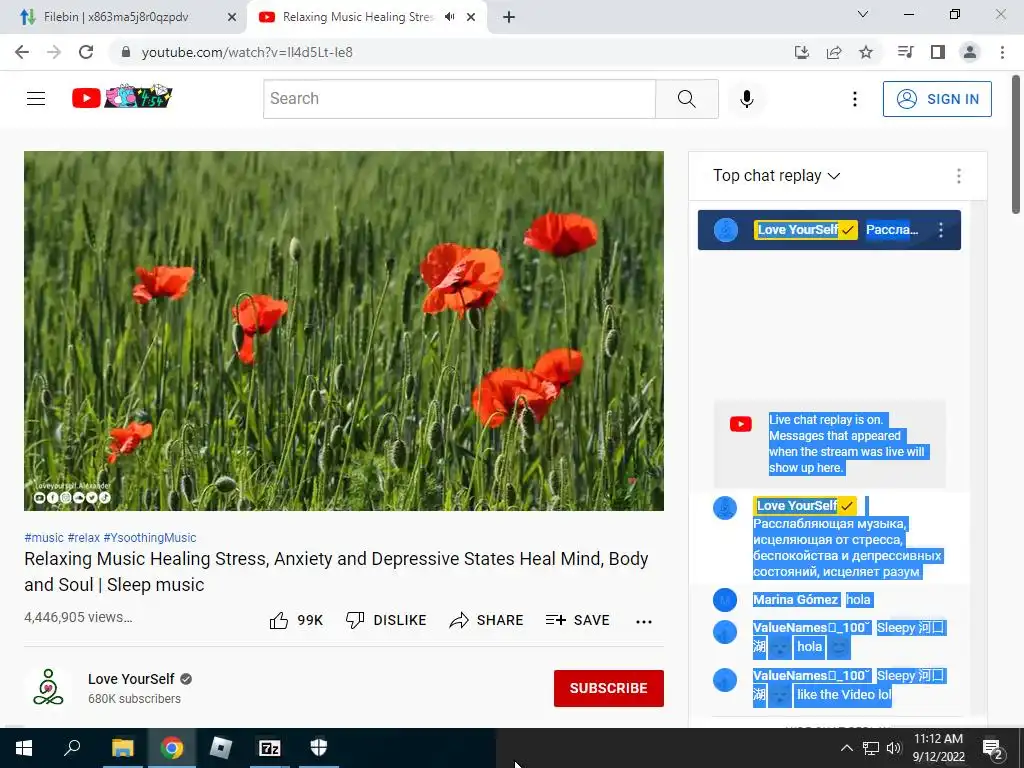Open media controls icon in toolbar
Image resolution: width=1024 pixels, height=768 pixels.
pos(905,52)
